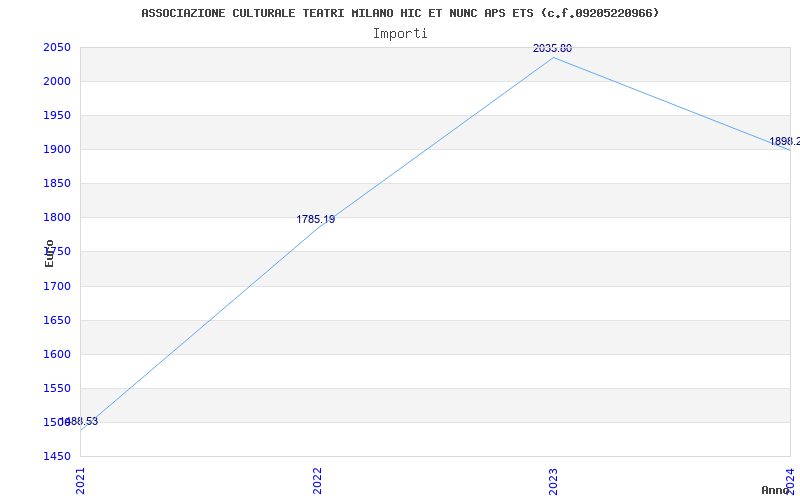Select the cut-off 1898 data label
Image resolution: width=800 pixels, height=500 pixels.
point(784,141)
